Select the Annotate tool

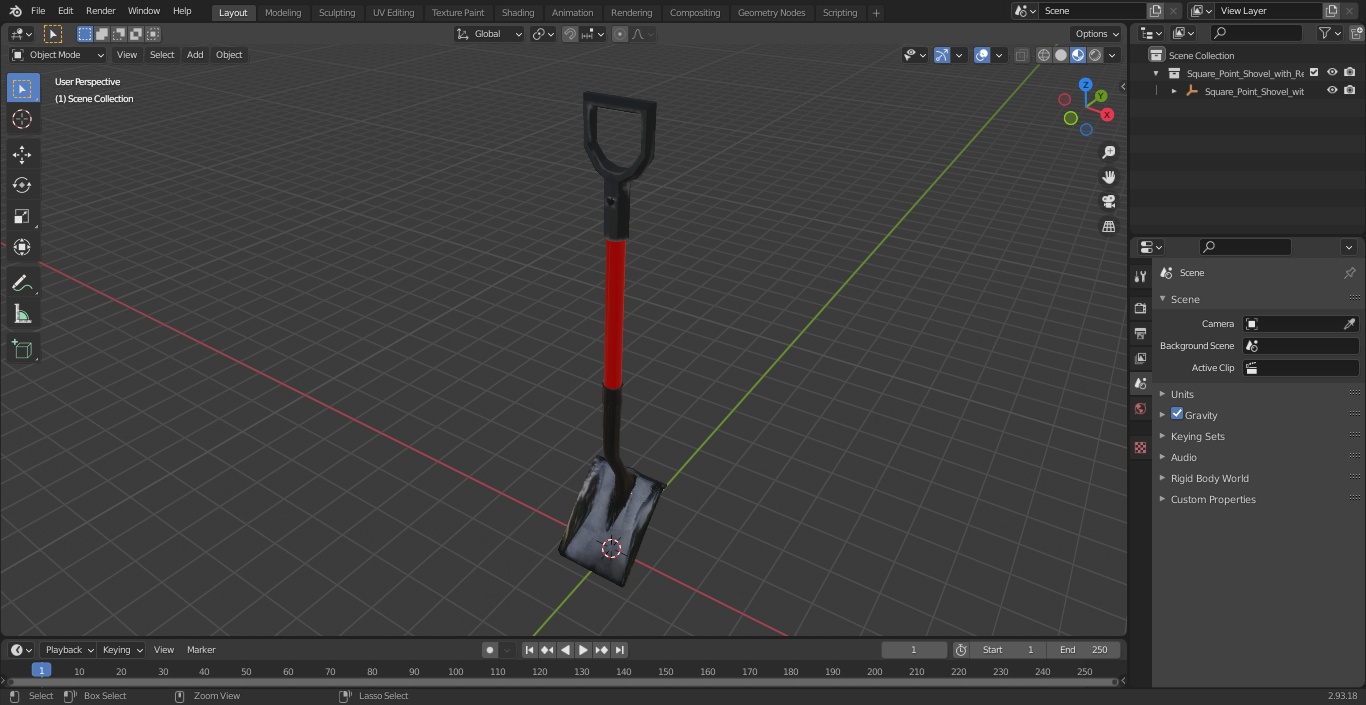click(x=22, y=284)
